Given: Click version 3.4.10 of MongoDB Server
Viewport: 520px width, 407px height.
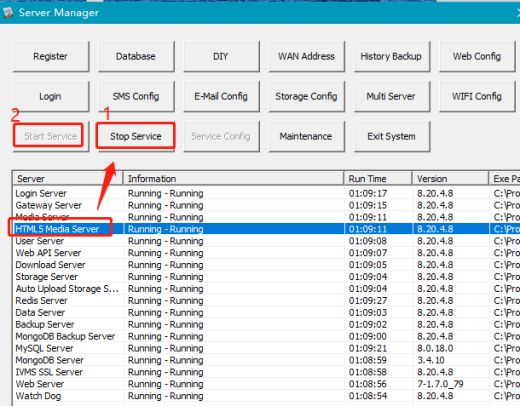Looking at the screenshot, I should click(431, 360).
